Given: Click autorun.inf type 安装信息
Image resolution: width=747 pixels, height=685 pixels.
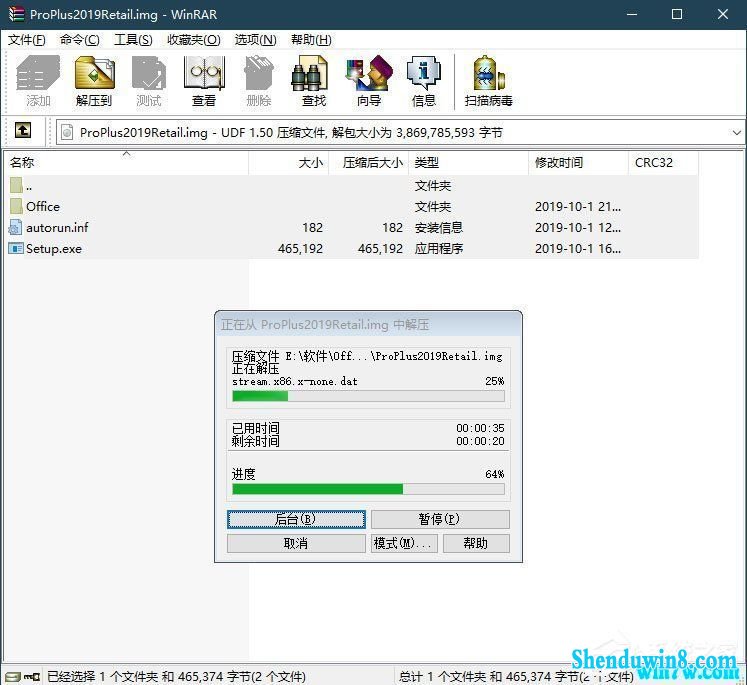Looking at the screenshot, I should pyautogui.click(x=439, y=227).
